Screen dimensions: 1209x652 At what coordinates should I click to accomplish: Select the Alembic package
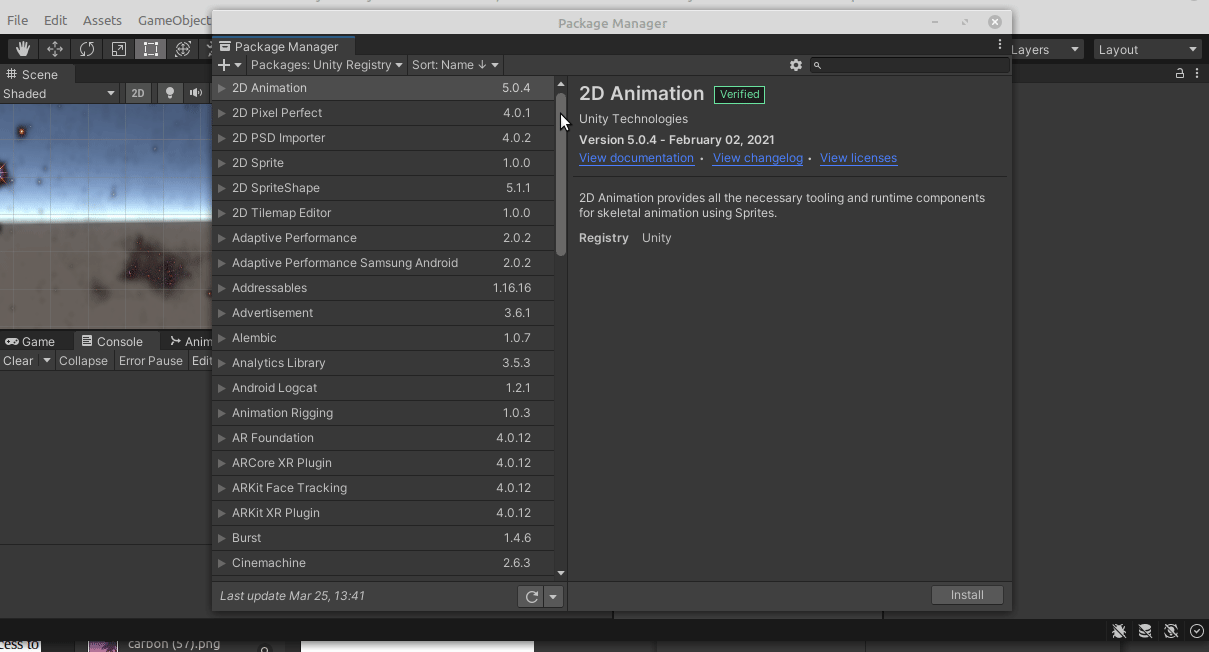click(383, 338)
